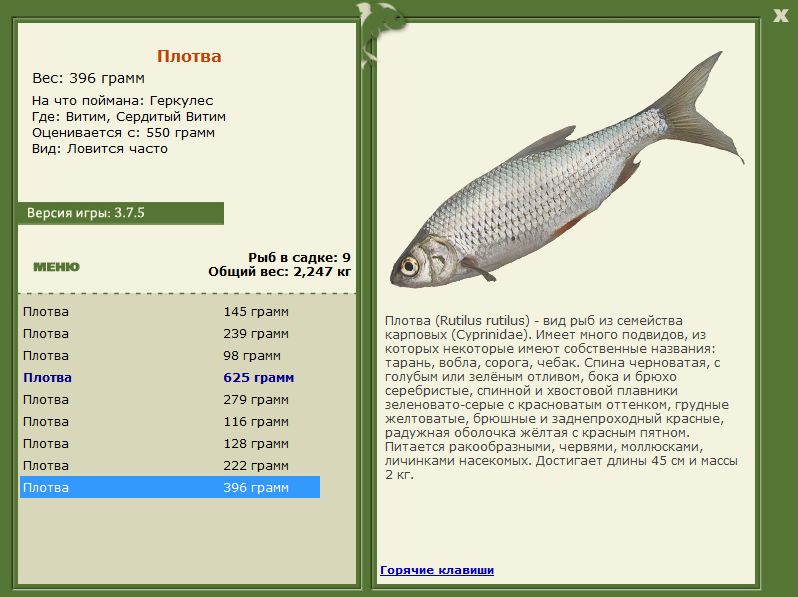
Task: Click the Плотва heading title
Action: coord(189,56)
